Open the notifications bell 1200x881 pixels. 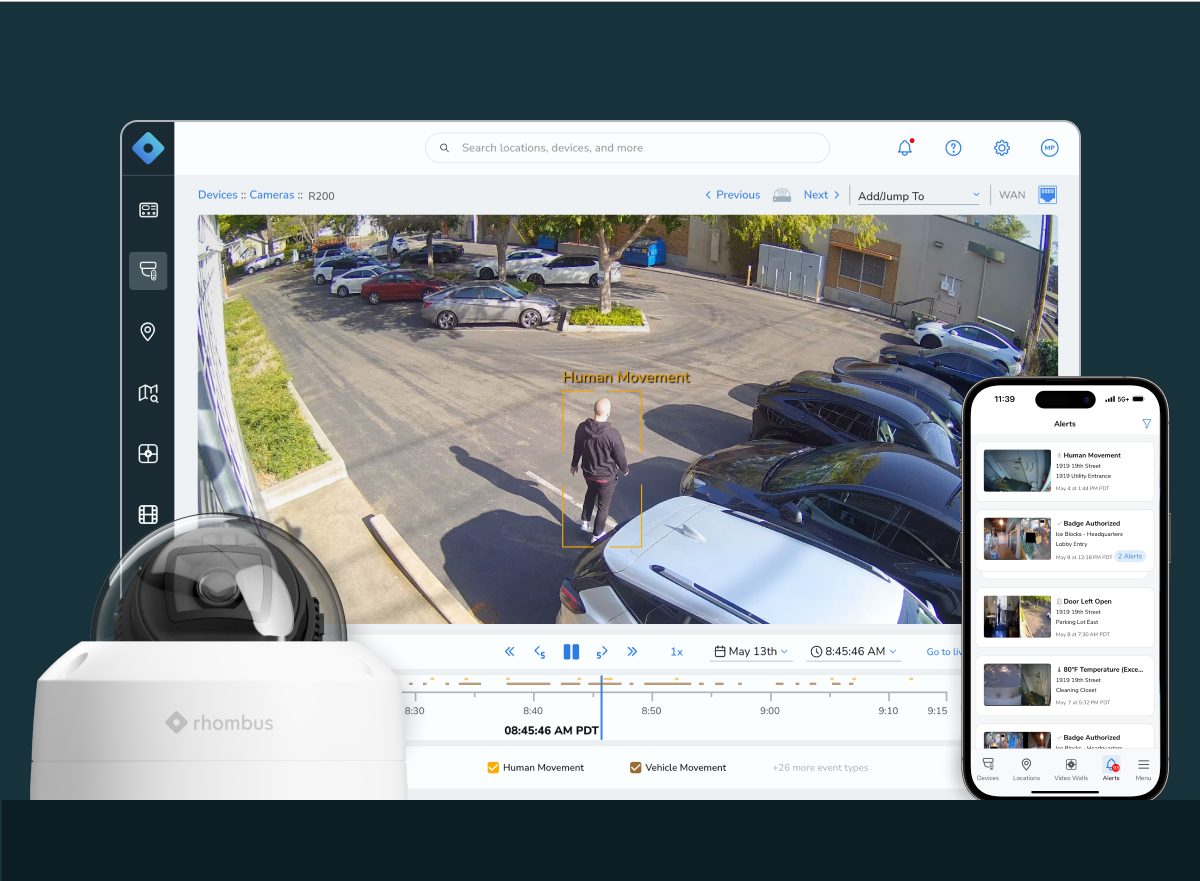click(x=904, y=147)
